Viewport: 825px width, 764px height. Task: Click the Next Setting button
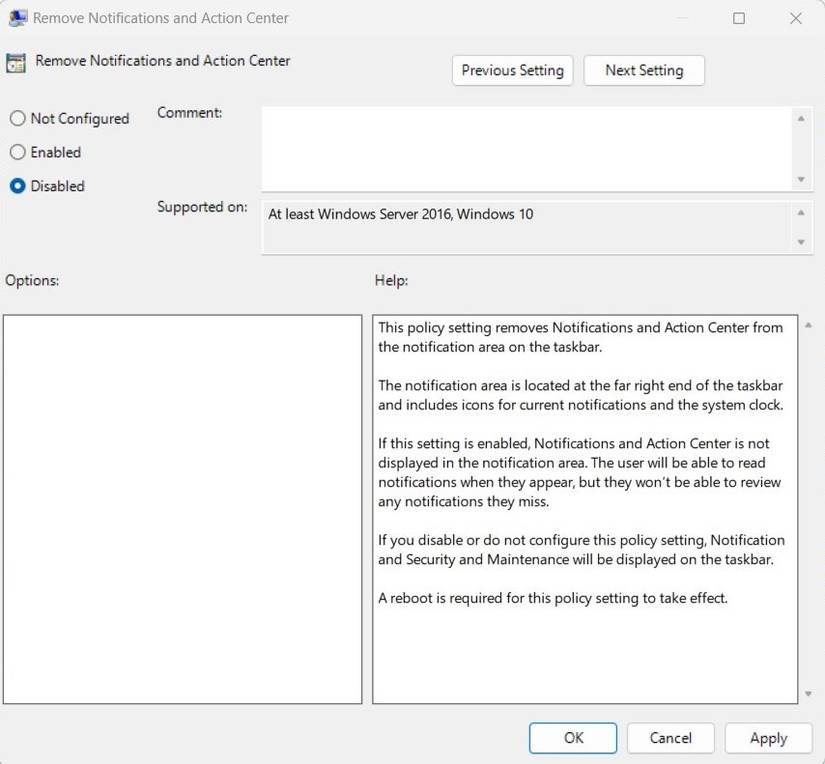[644, 70]
